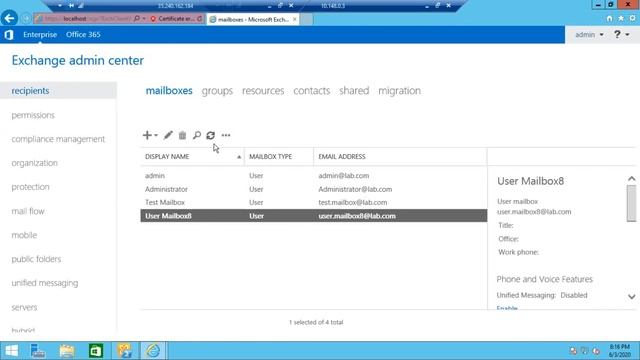Select the migration tab
This screenshot has height=360, width=640.
pos(399,91)
